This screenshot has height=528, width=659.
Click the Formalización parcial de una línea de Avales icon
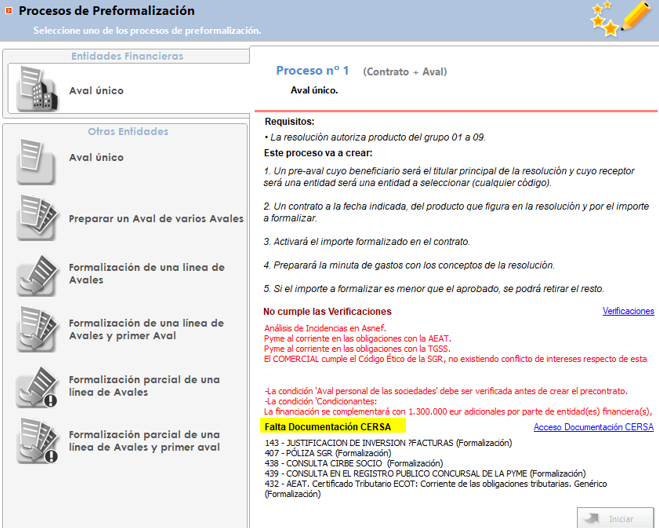click(37, 387)
